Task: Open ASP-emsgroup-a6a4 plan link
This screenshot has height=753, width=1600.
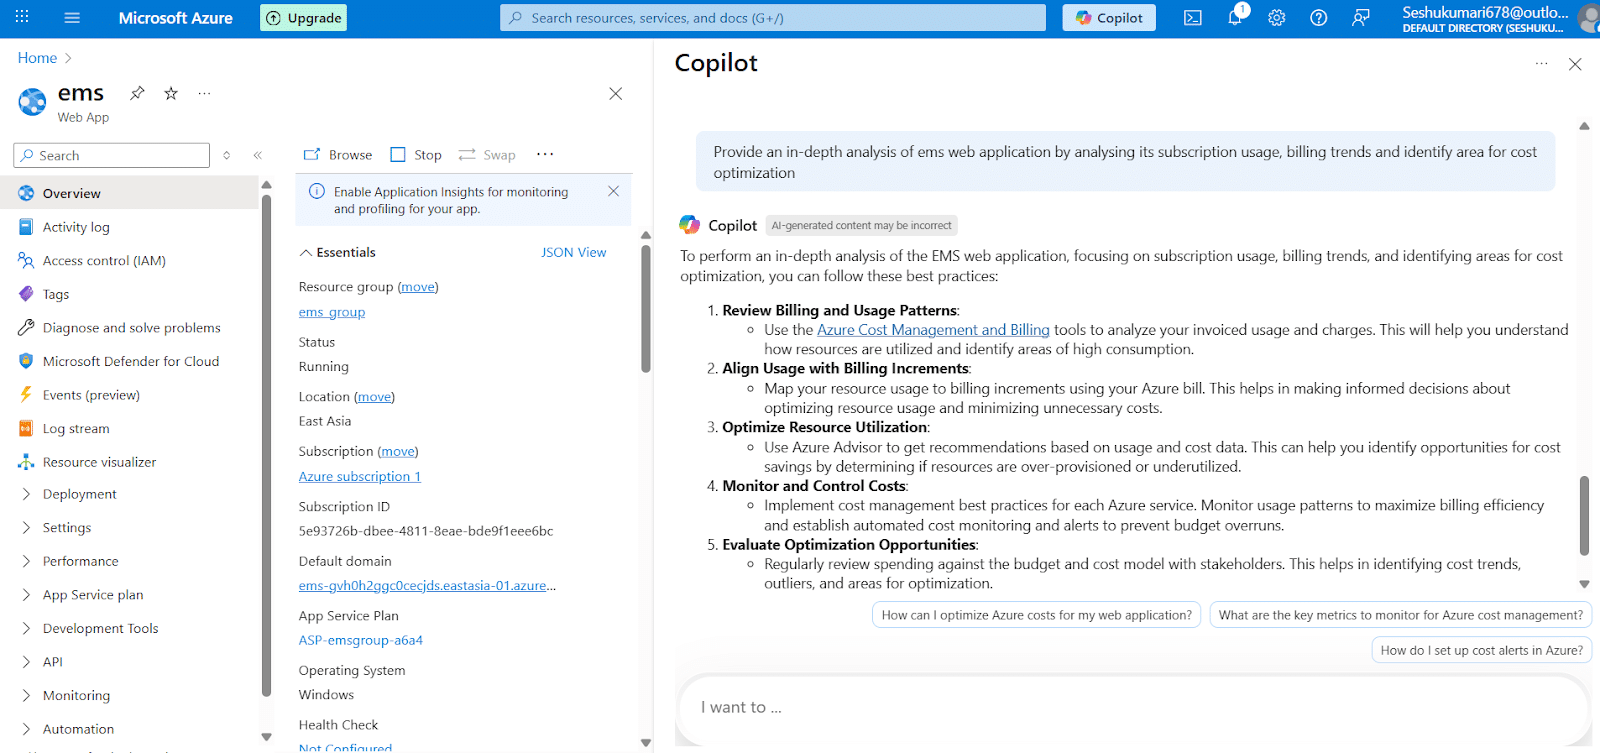Action: point(361,640)
